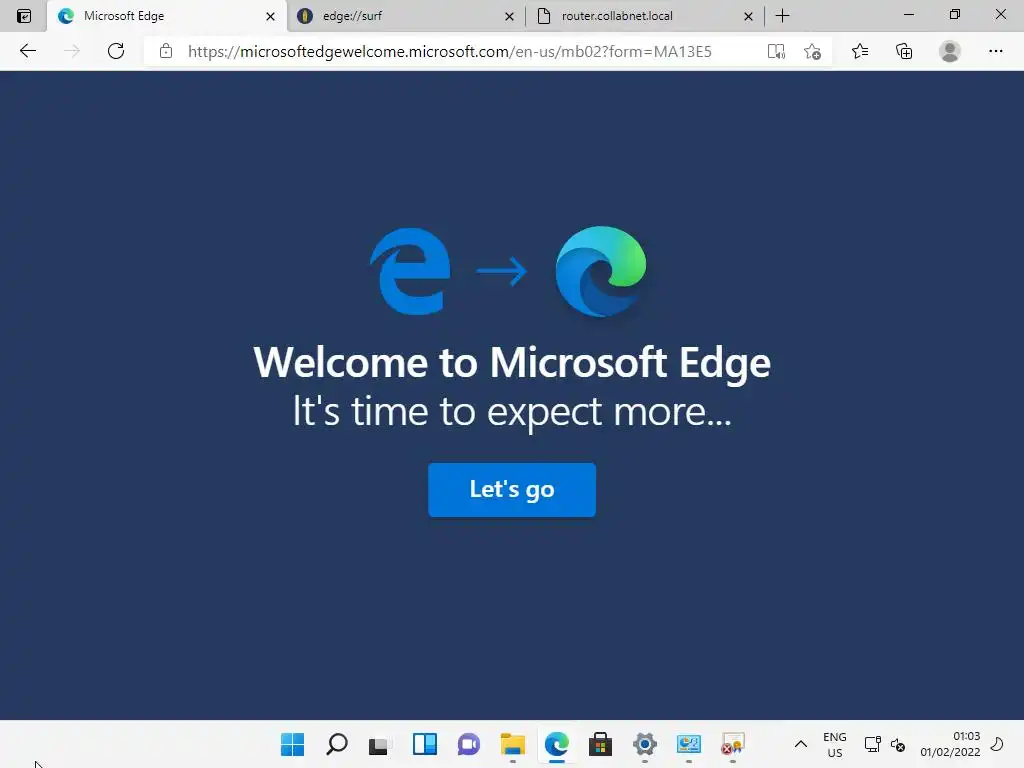Select Microsoft Edge taskbar icon
This screenshot has width=1024, height=768.
[x=556, y=744]
